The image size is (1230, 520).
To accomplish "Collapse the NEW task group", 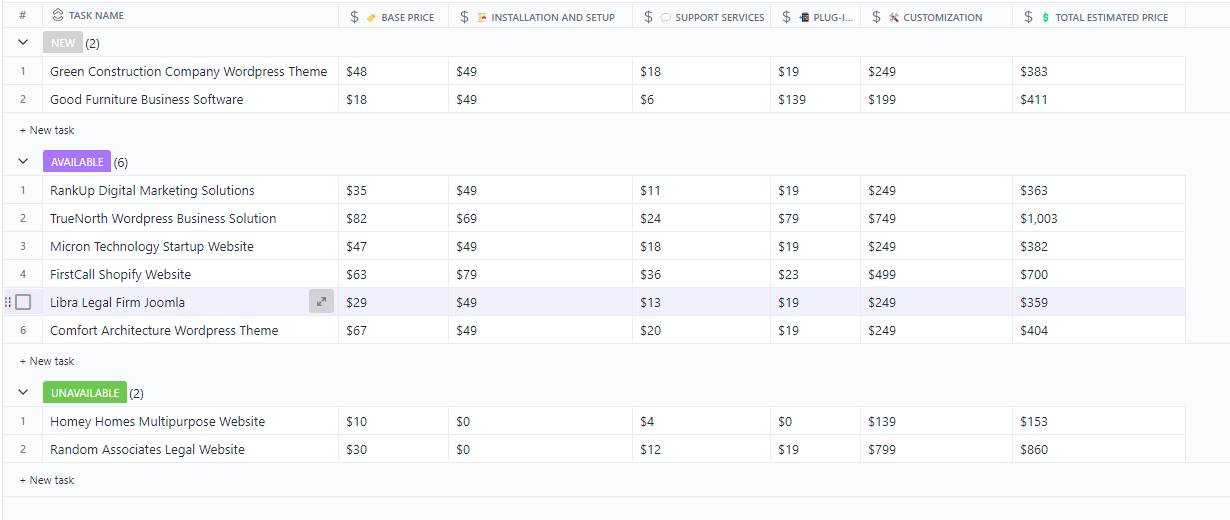I will point(23,43).
